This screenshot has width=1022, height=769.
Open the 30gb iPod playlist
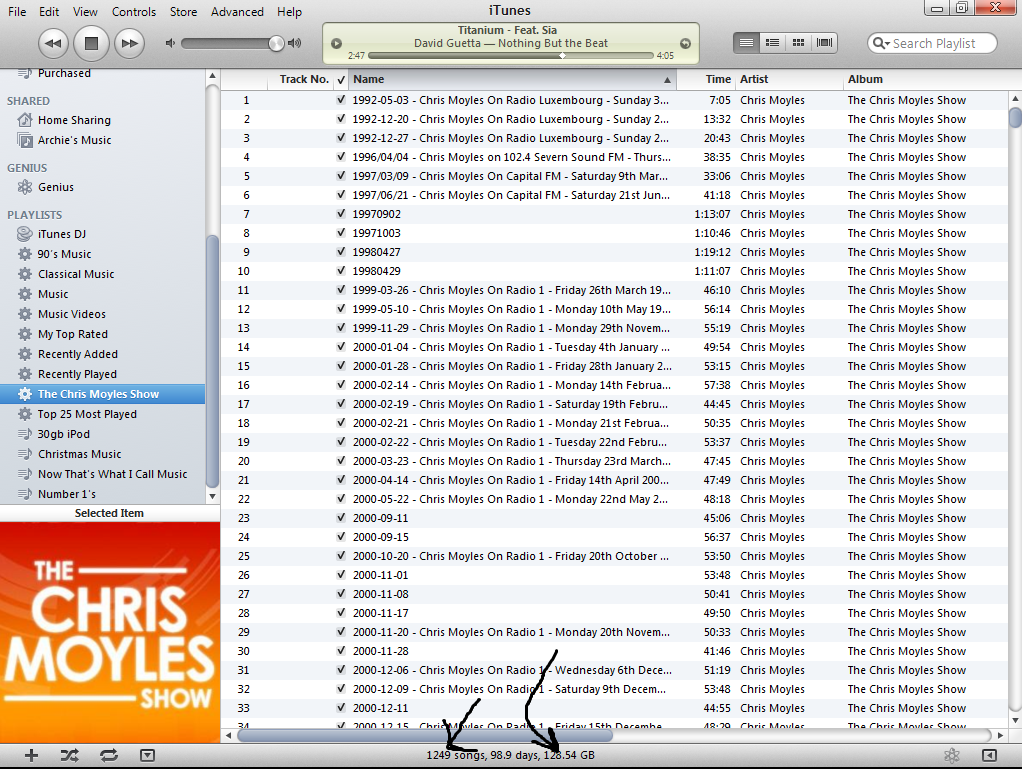pos(64,434)
